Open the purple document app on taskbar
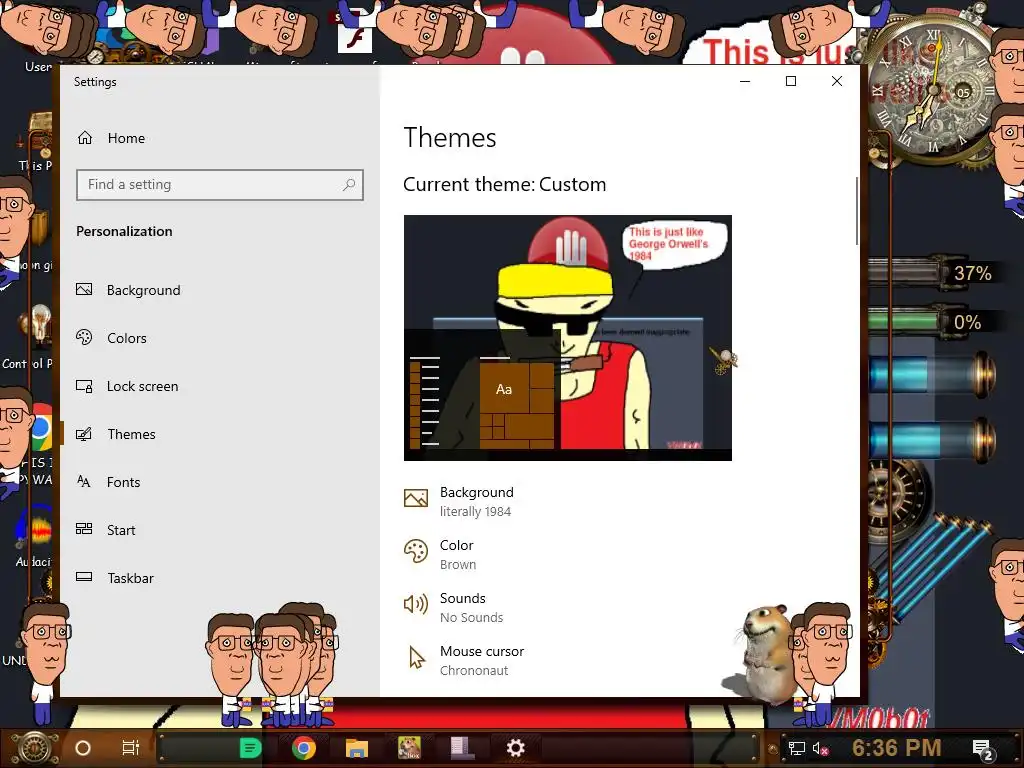The height and width of the screenshot is (768, 1024). click(x=462, y=748)
